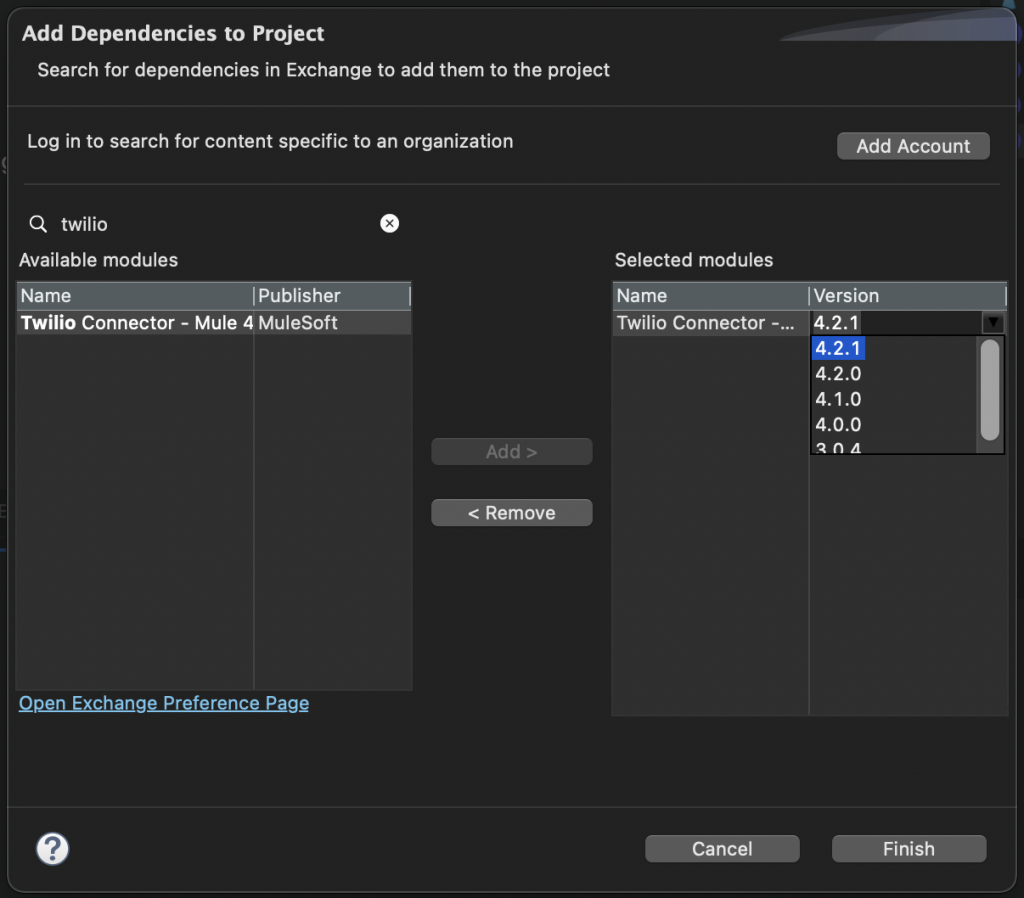
Task: Click Selected modules Name column header
Action: (711, 296)
